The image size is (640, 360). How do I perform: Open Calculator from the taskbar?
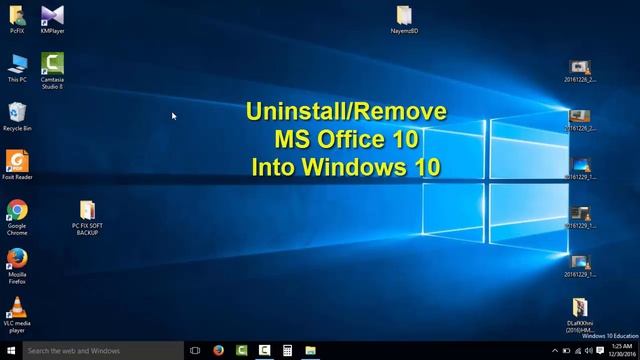pyautogui.click(x=287, y=351)
